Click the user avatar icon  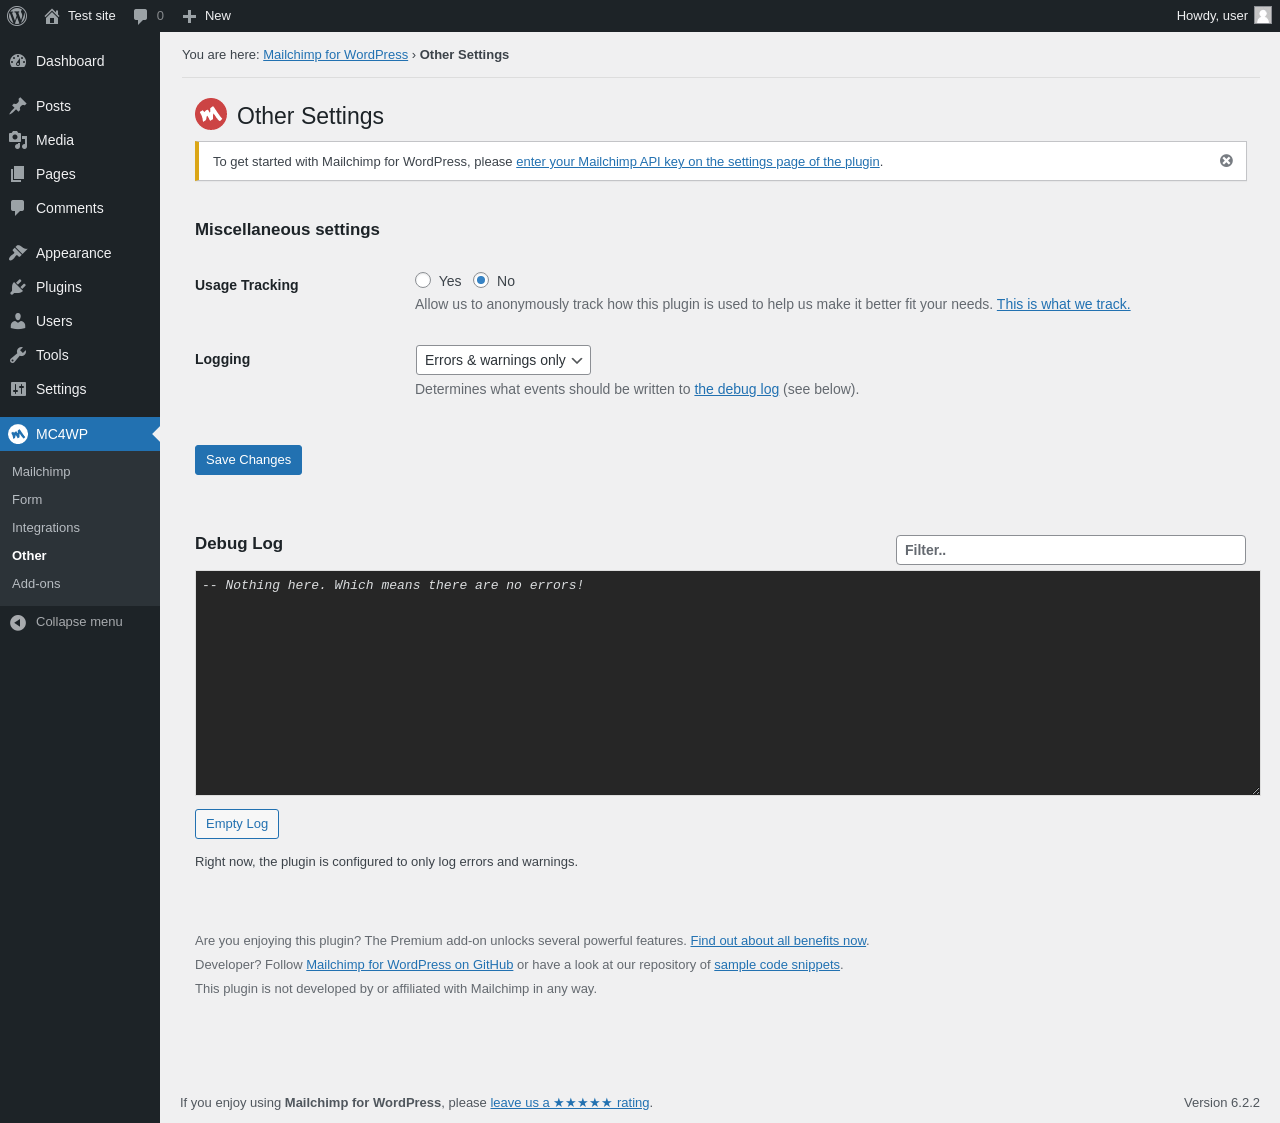1263,16
